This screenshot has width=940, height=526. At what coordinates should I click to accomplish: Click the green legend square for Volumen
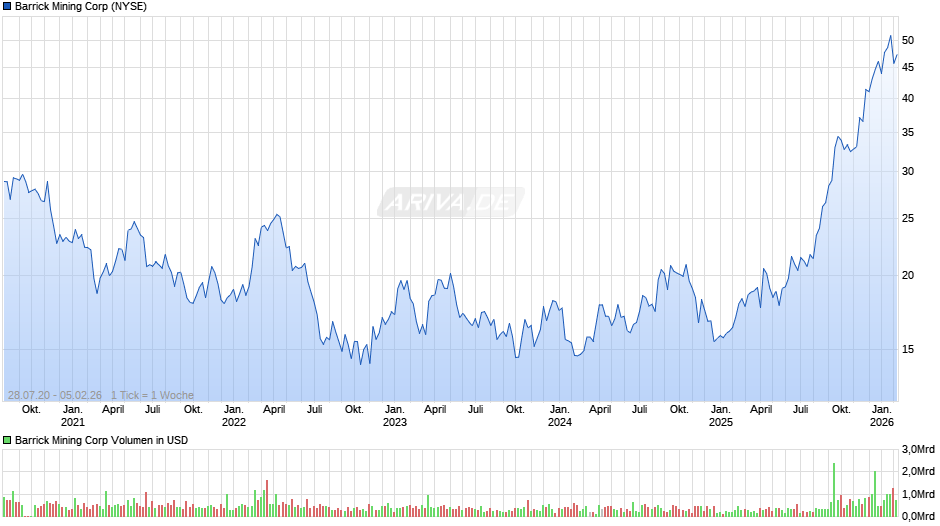pyautogui.click(x=7, y=440)
